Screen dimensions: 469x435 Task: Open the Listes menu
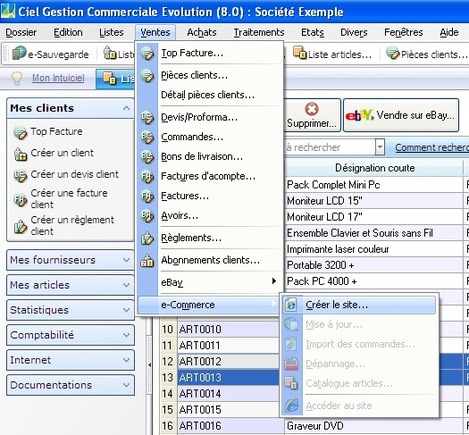[111, 33]
